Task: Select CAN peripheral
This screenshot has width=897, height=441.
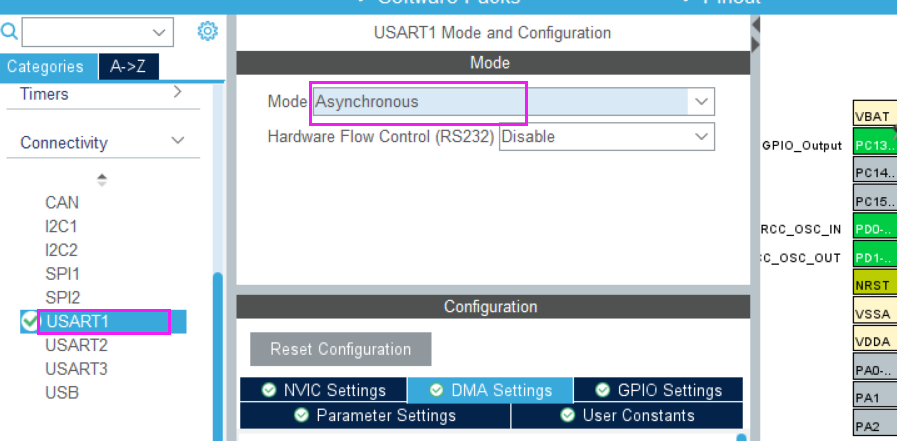Action: pyautogui.click(x=62, y=202)
